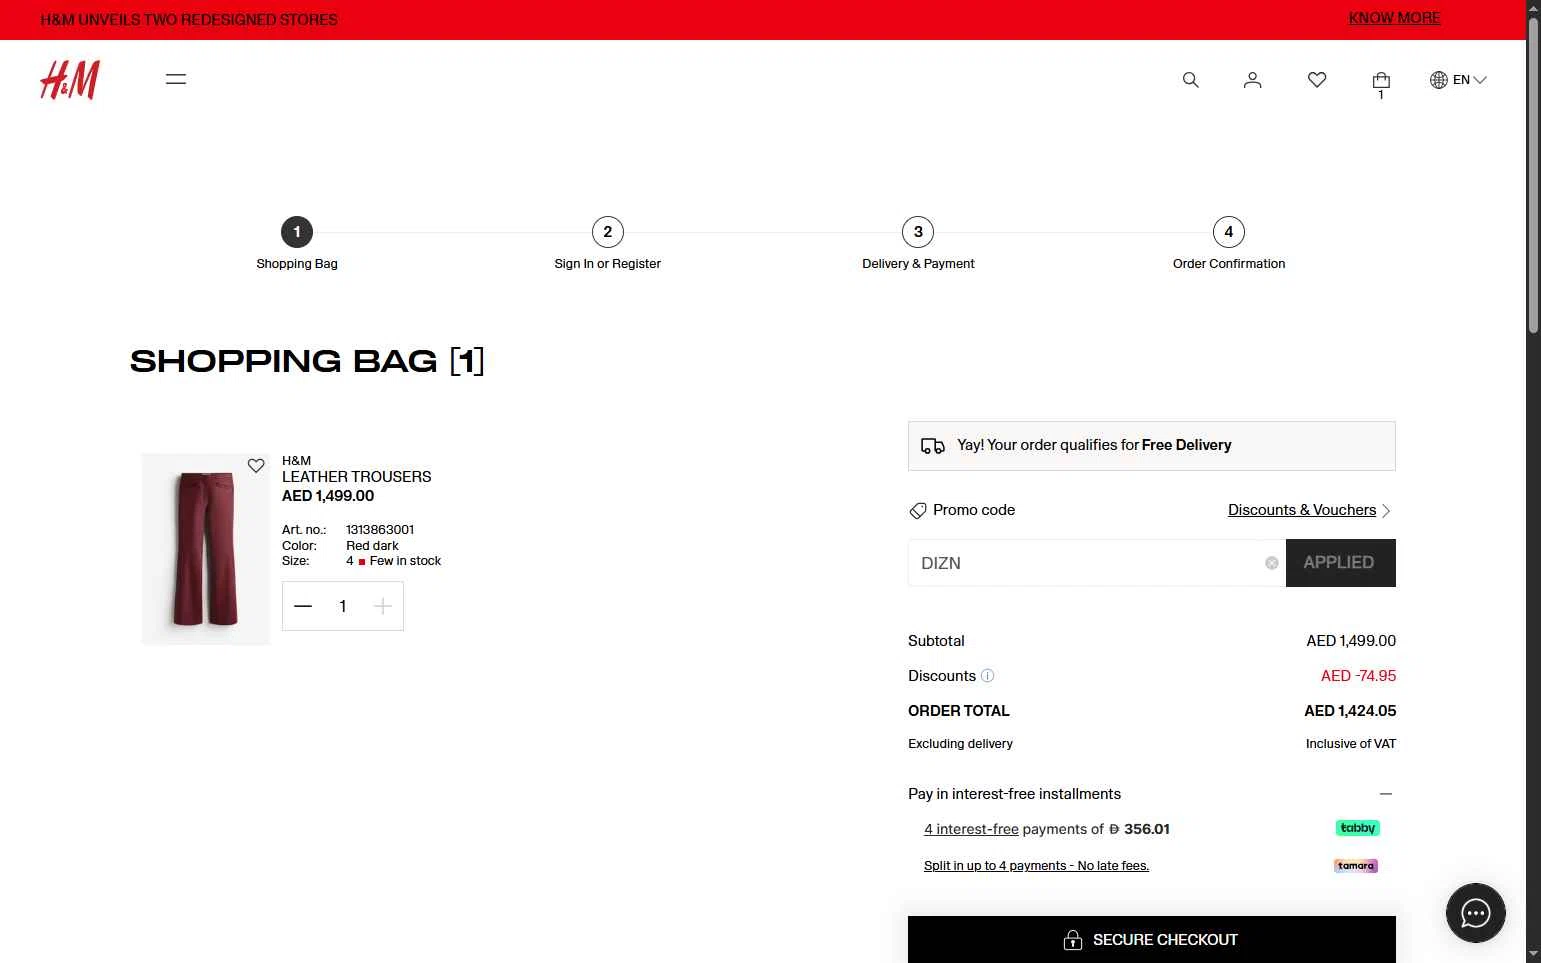This screenshot has height=963, width=1541.
Task: Expand the EN language dropdown chevron
Action: pyautogui.click(x=1480, y=80)
